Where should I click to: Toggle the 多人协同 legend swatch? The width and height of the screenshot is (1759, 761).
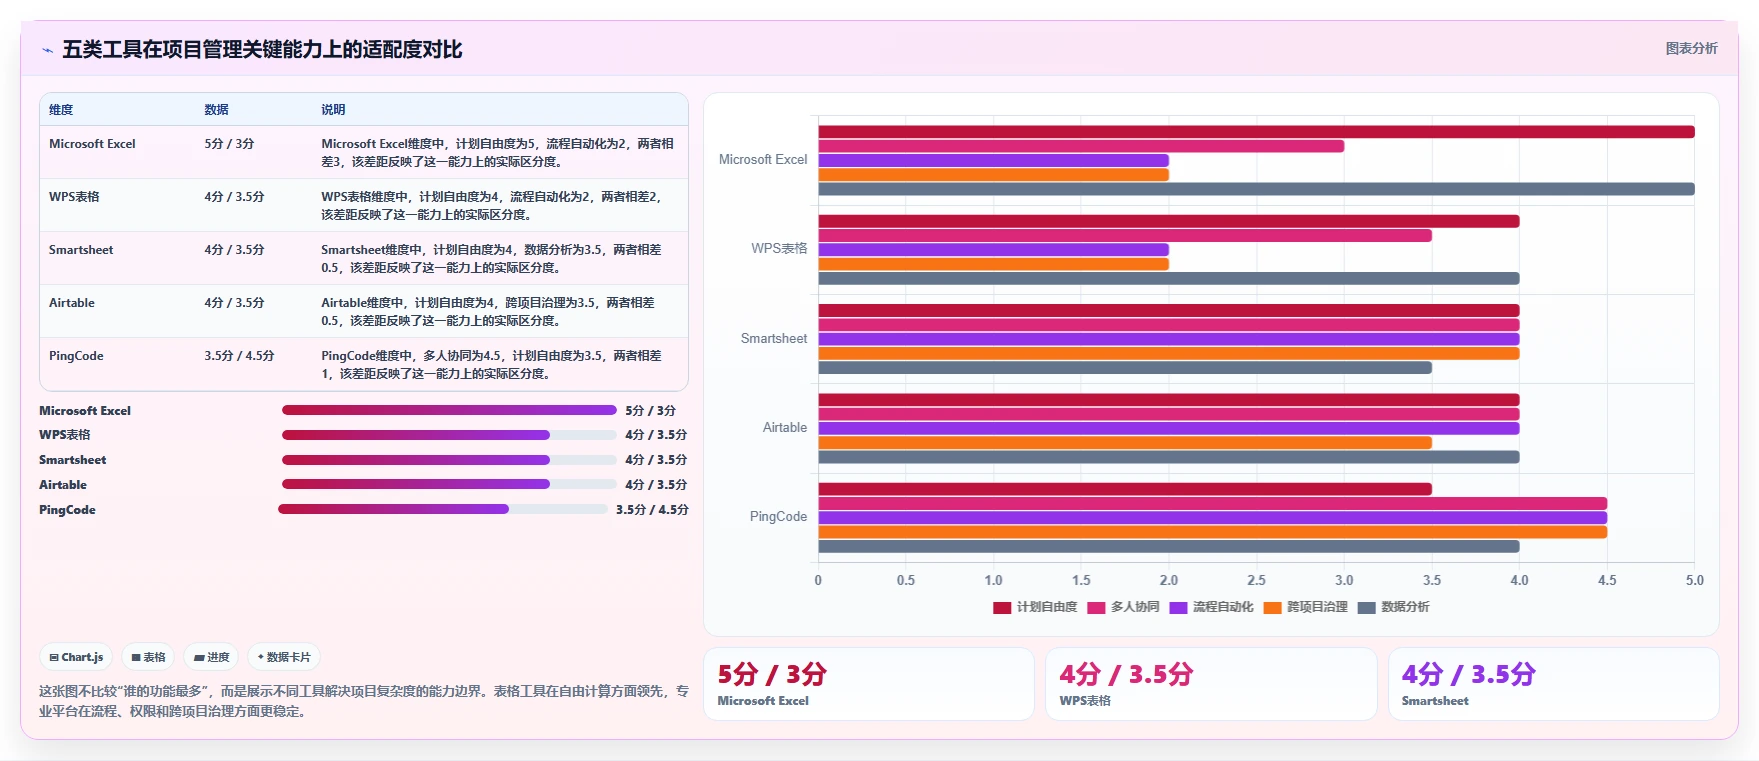click(x=1096, y=608)
